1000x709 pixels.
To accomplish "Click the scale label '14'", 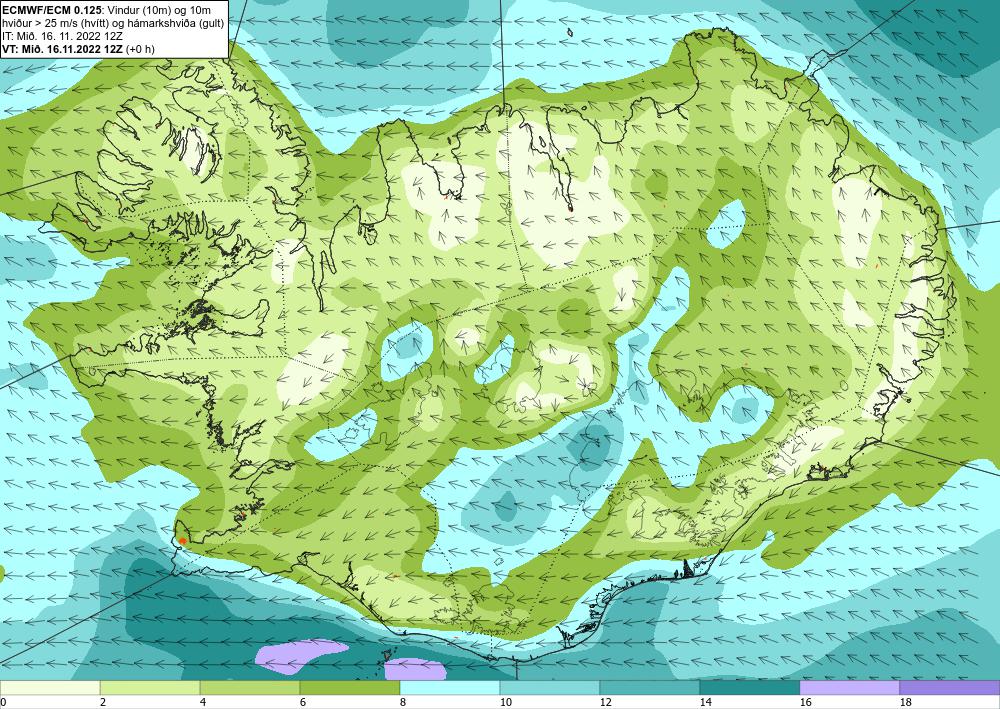I will click(x=705, y=702).
